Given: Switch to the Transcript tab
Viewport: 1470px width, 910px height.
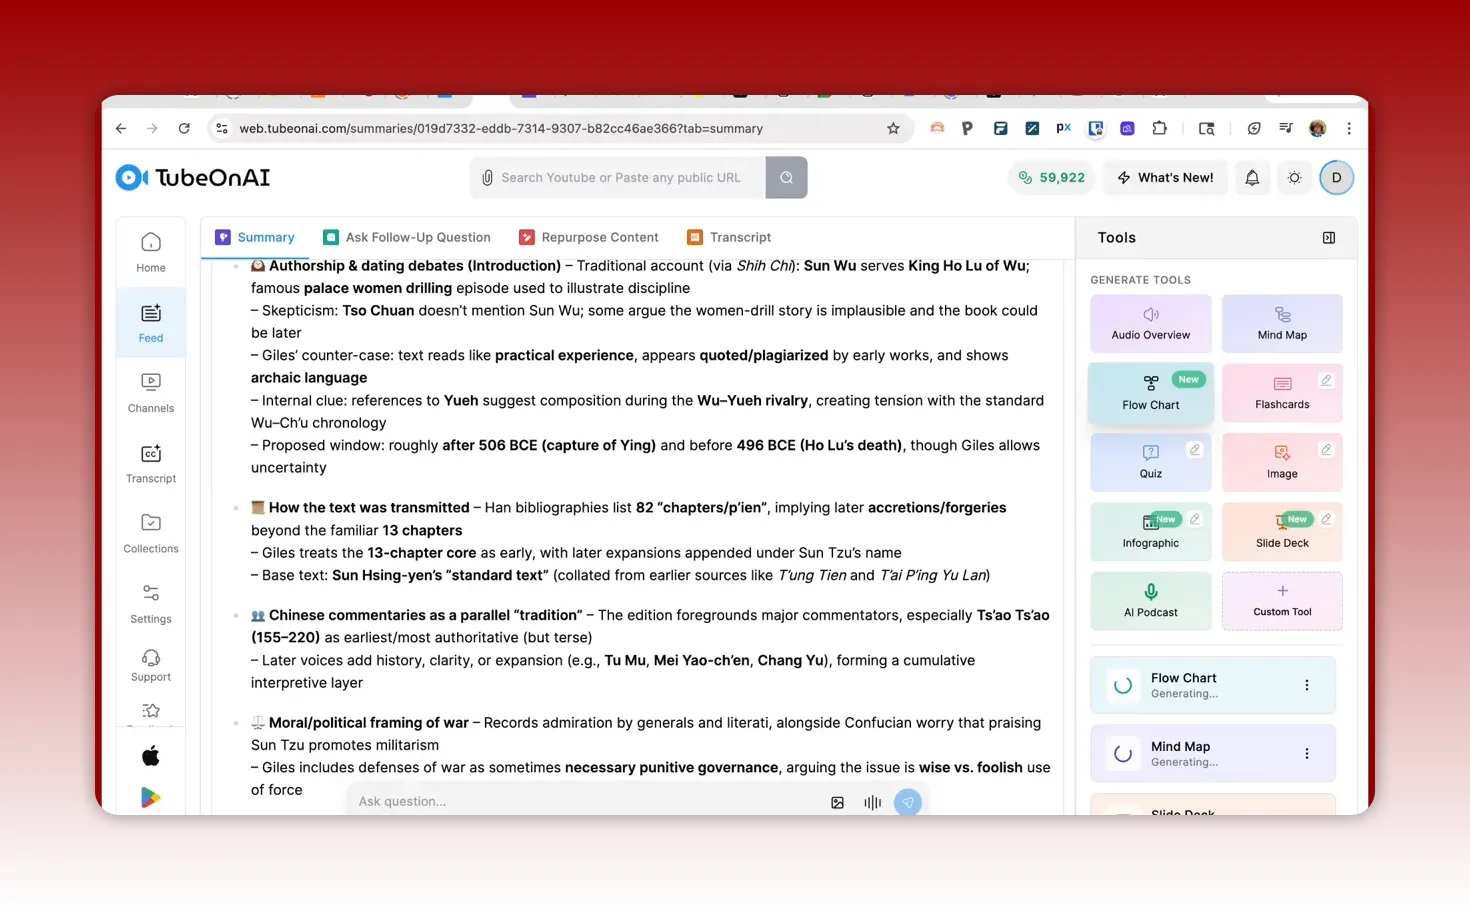Looking at the screenshot, I should pos(740,237).
